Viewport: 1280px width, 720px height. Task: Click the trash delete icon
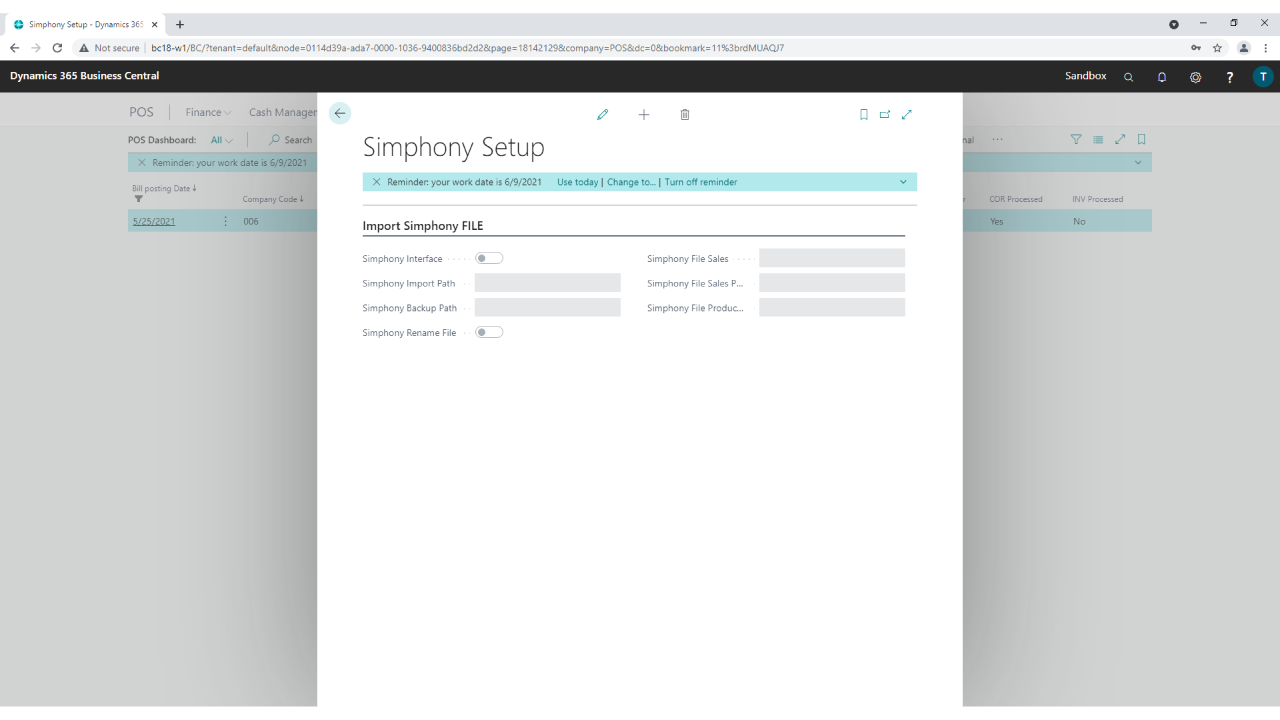[685, 115]
